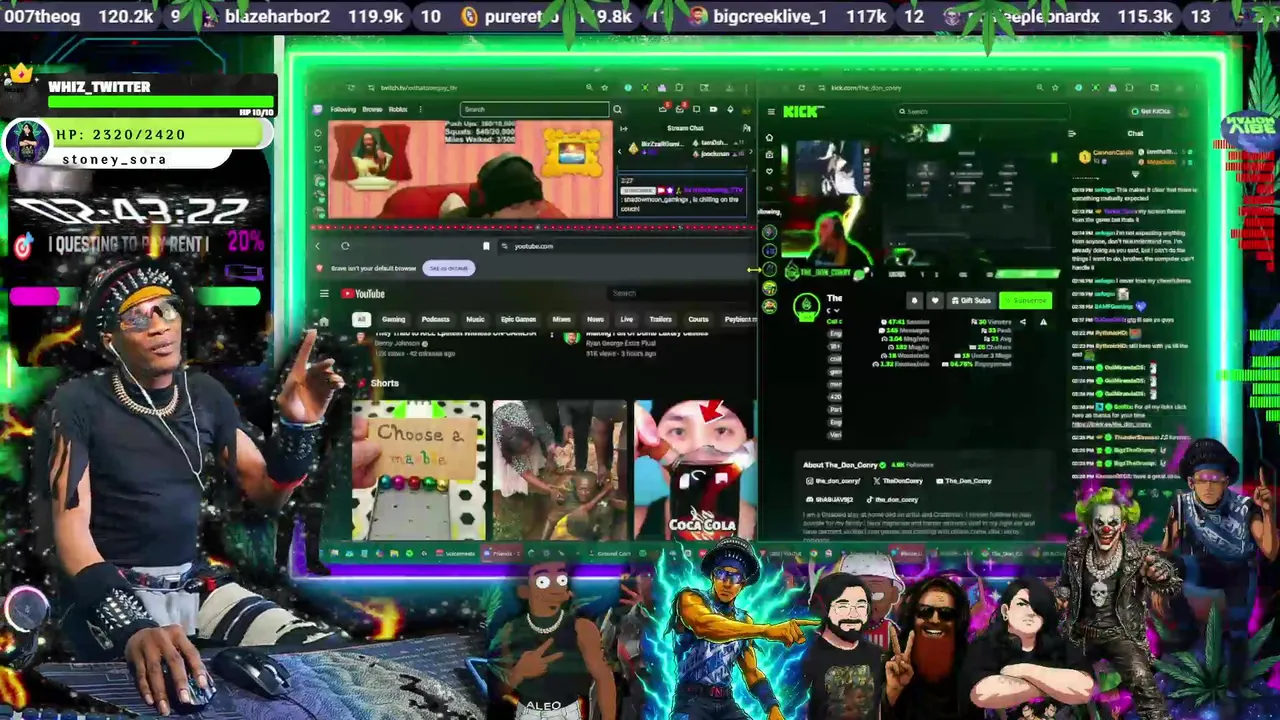This screenshot has height=720, width=1280.
Task: Select News filter chip on YouTube
Action: [x=595, y=319]
